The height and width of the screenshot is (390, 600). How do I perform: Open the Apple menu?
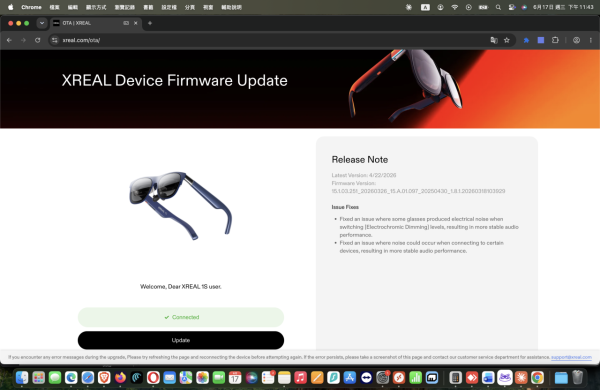(x=11, y=7)
